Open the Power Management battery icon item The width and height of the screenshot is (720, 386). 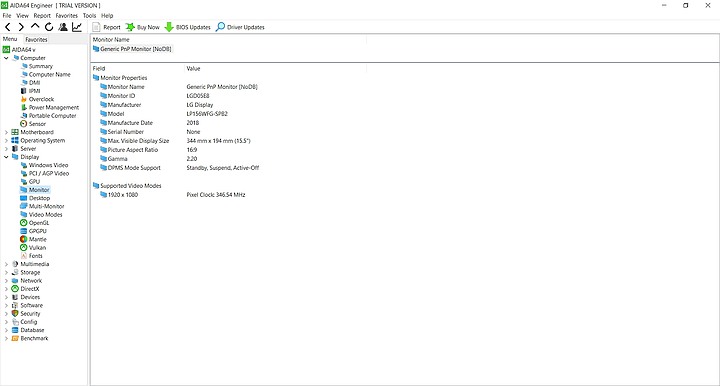click(24, 107)
